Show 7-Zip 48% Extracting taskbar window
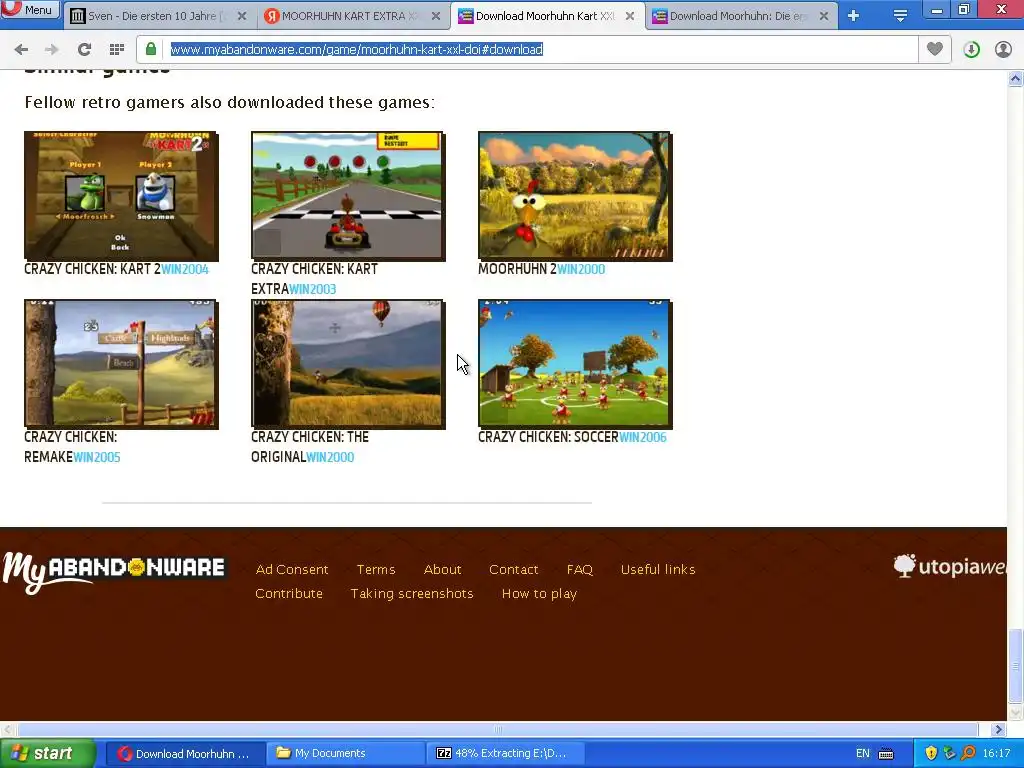 pyautogui.click(x=505, y=754)
